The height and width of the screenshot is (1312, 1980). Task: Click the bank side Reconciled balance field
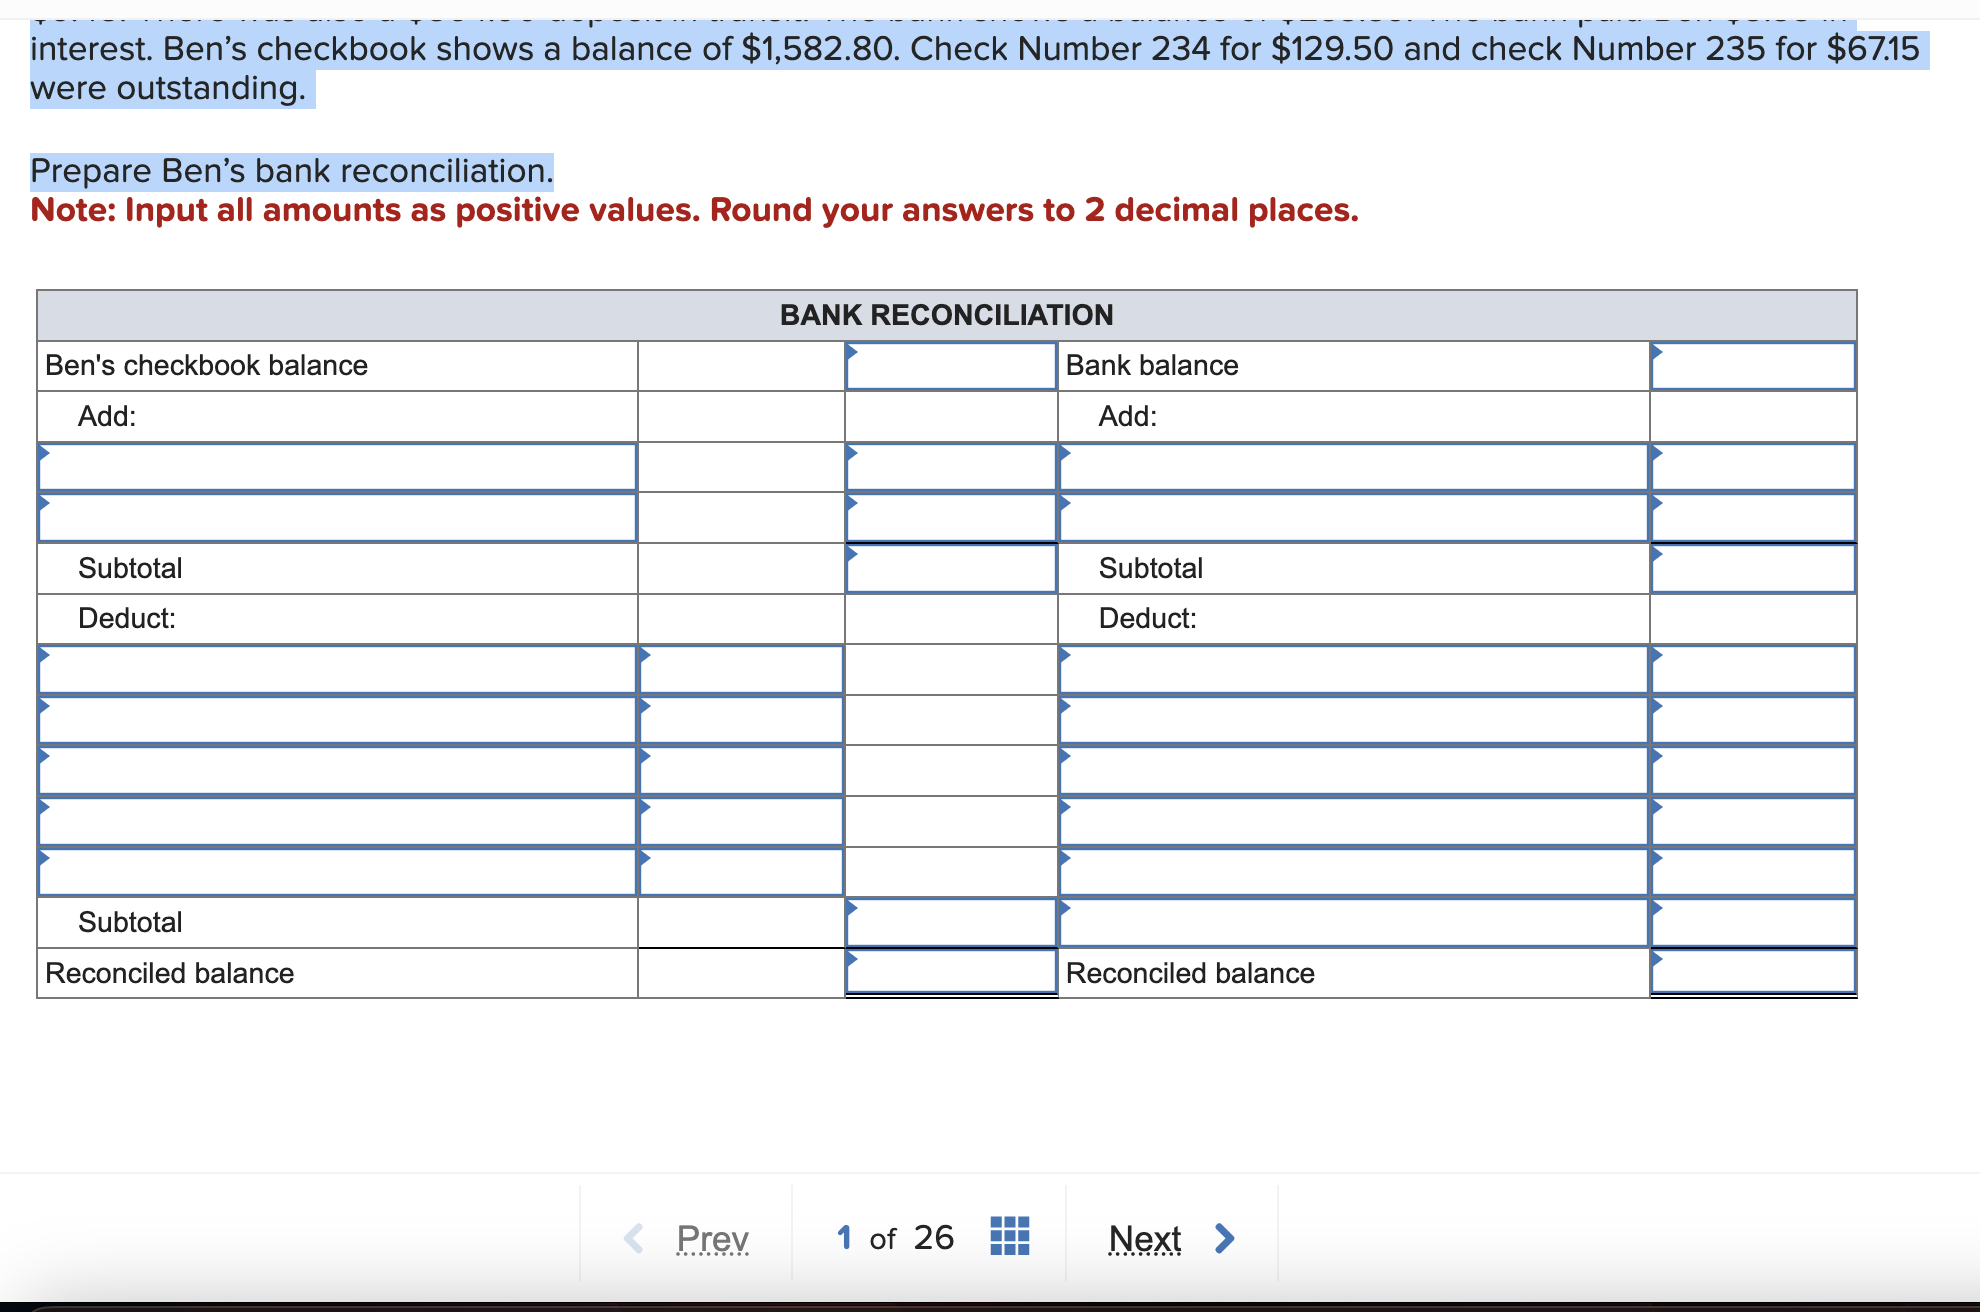coord(1753,972)
